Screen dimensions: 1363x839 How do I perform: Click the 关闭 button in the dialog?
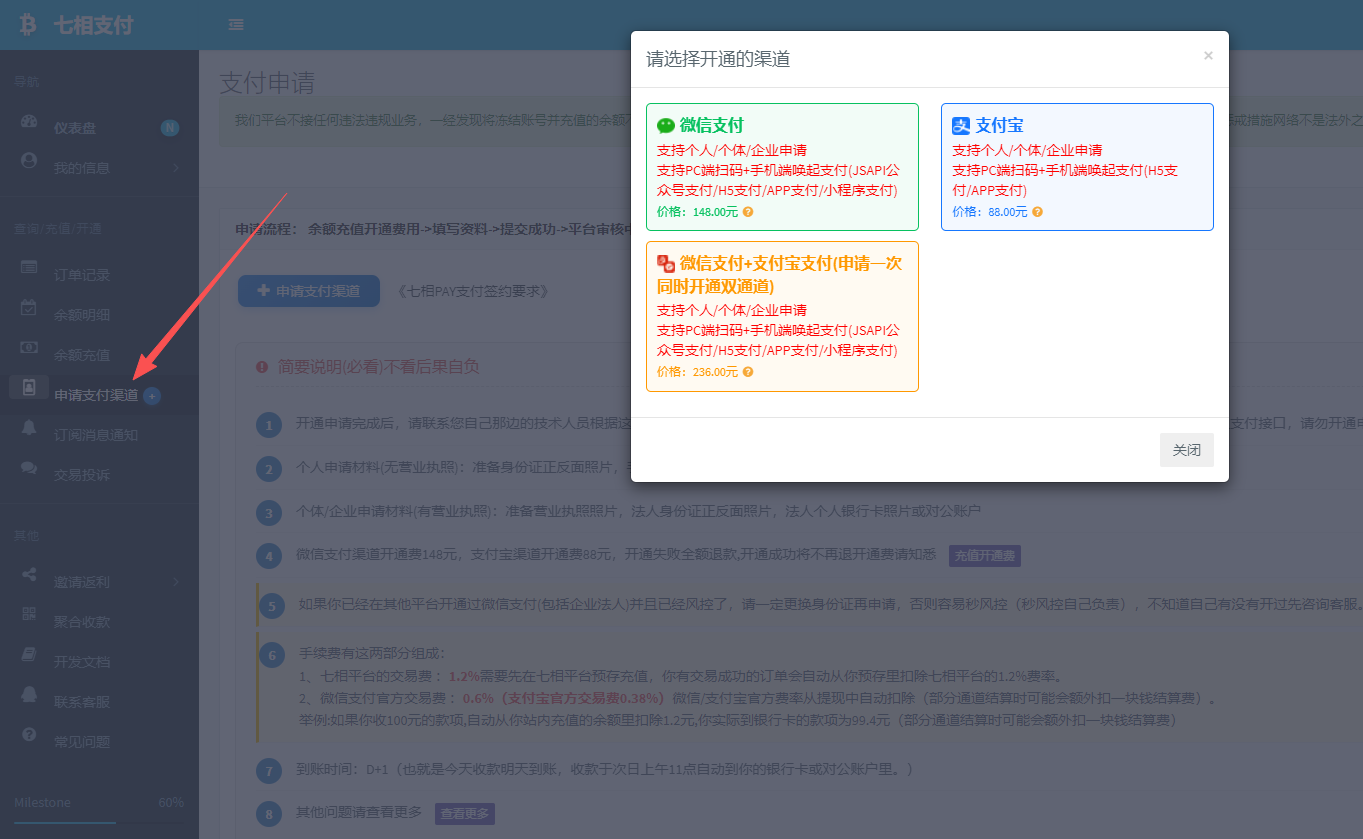click(x=1187, y=450)
